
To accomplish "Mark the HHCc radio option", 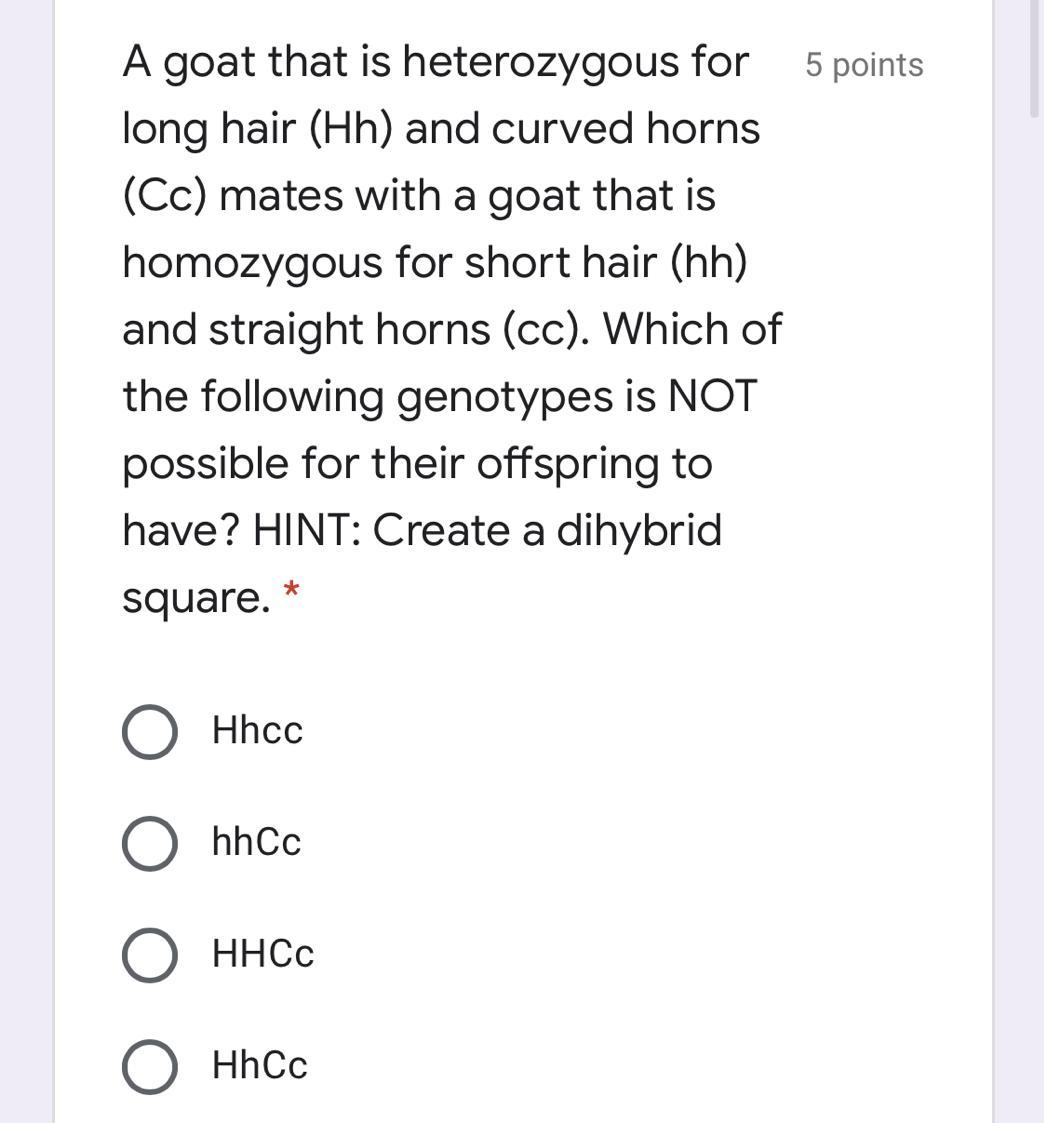I will tap(150, 955).
